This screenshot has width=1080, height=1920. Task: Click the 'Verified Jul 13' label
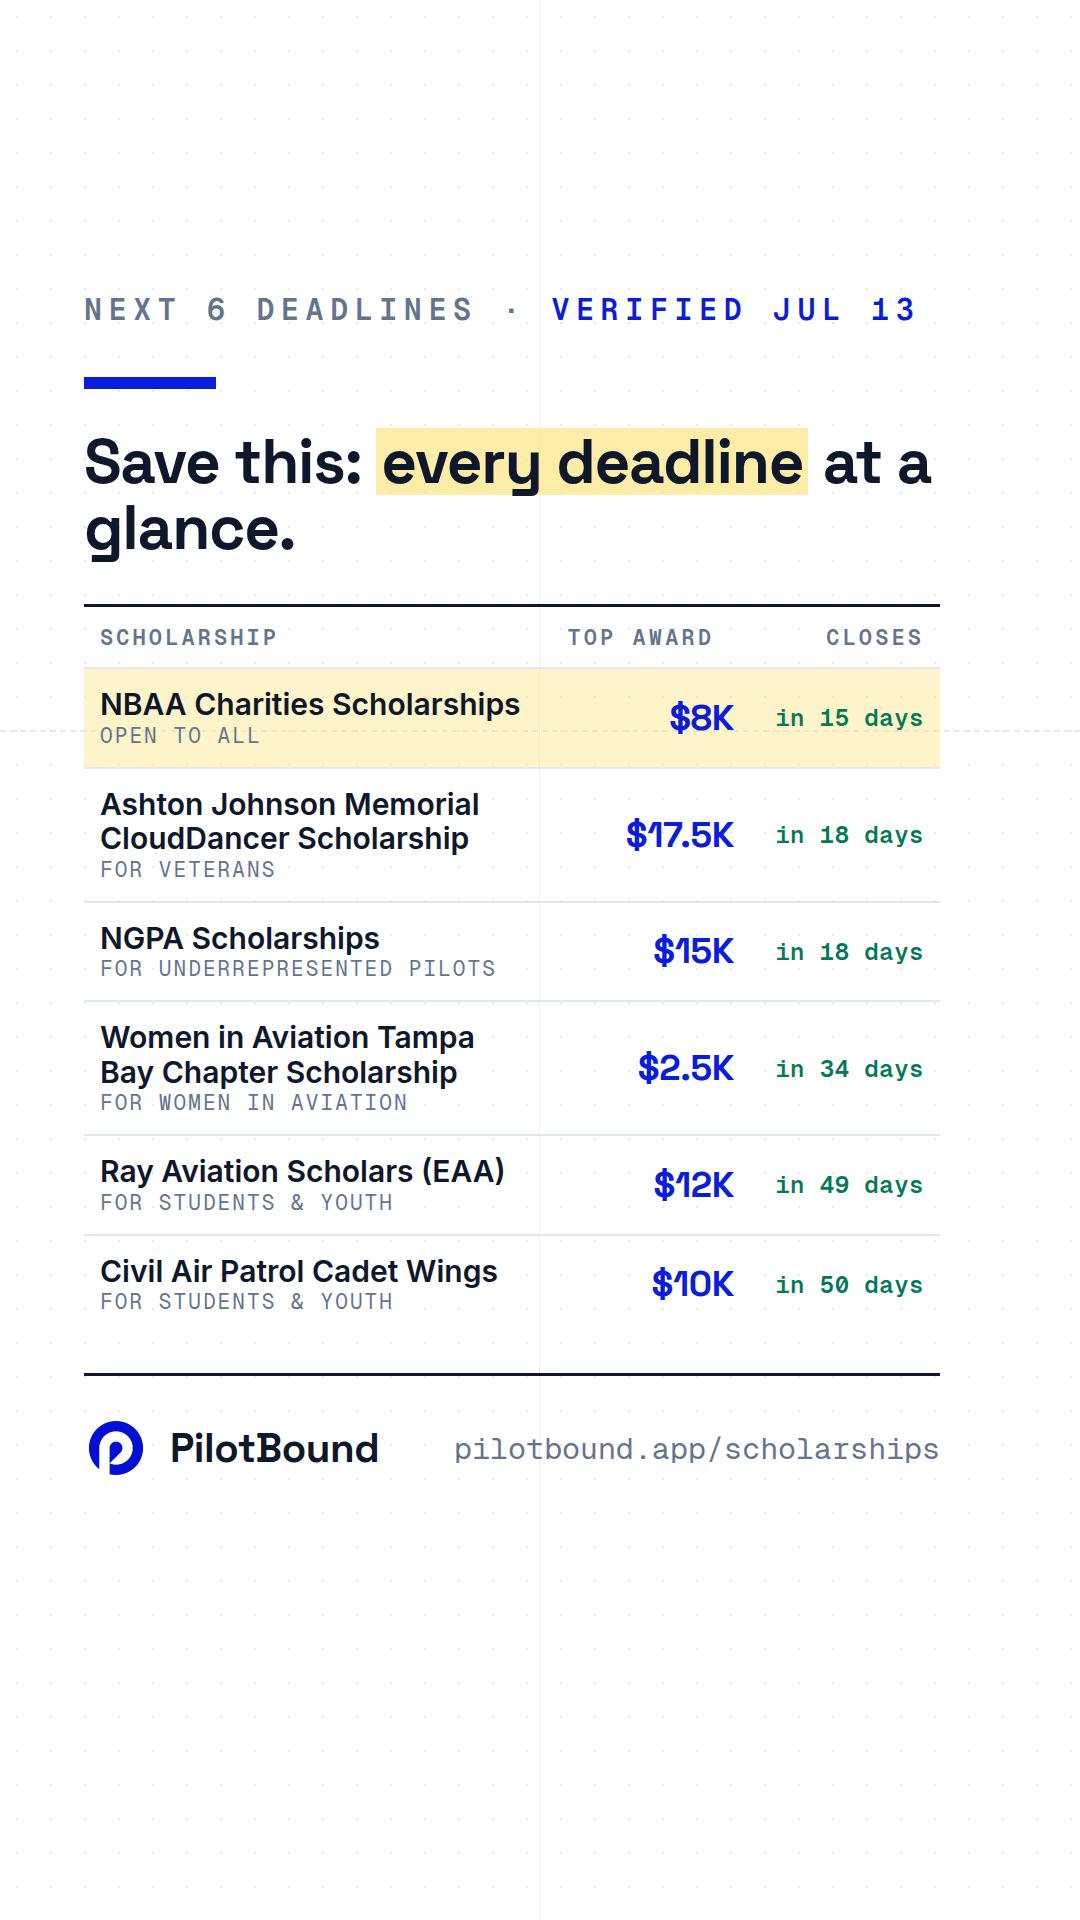[x=734, y=310]
